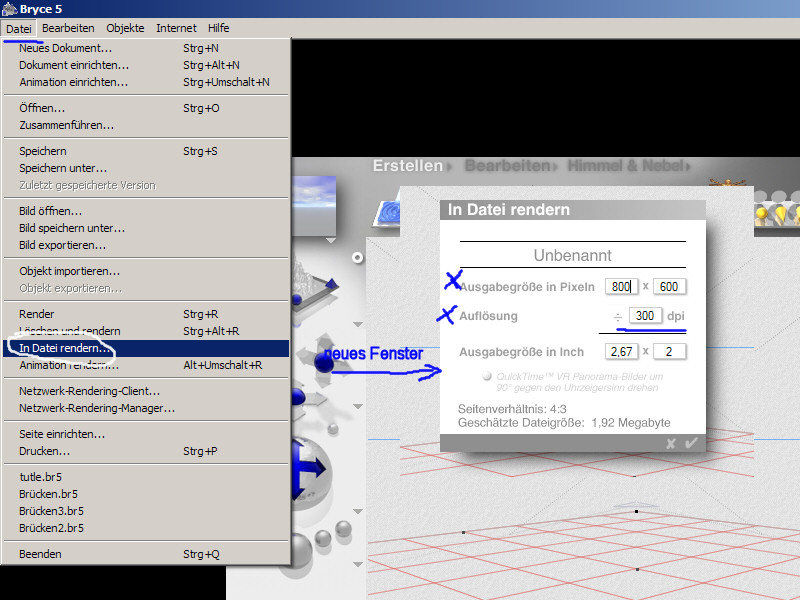This screenshot has height=600, width=800.
Task: Confirm render dialog with the checkmark icon
Action: tap(691, 443)
